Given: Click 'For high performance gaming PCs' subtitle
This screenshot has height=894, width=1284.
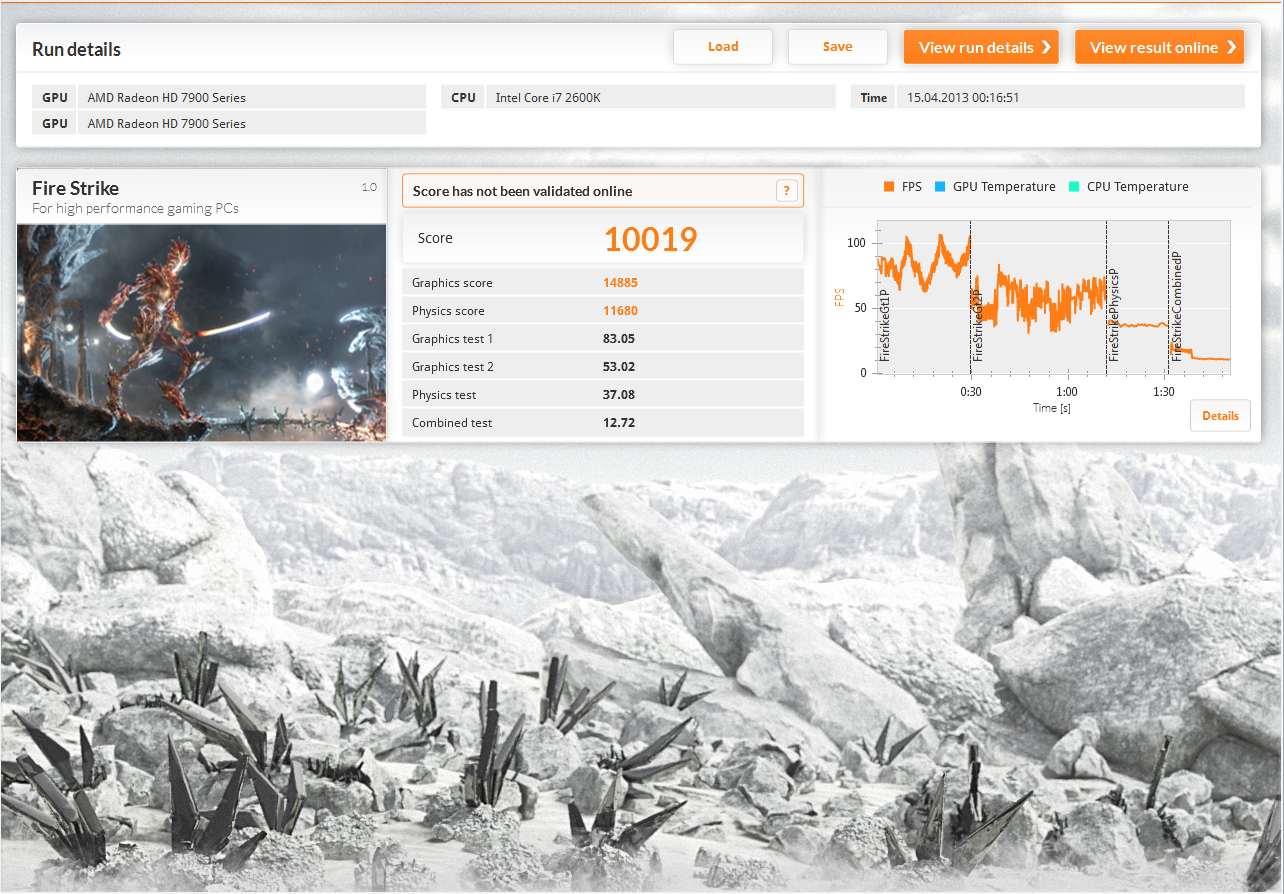Looking at the screenshot, I should pos(135,209).
